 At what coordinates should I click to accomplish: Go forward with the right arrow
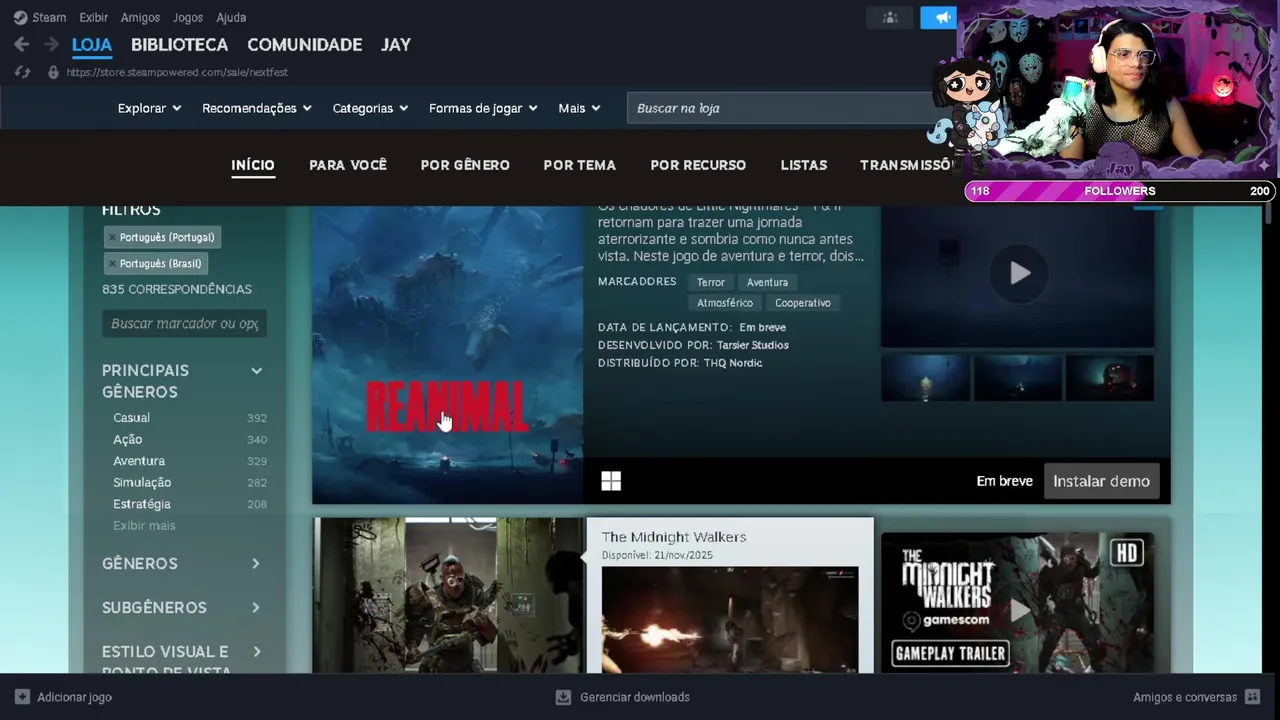(51, 44)
